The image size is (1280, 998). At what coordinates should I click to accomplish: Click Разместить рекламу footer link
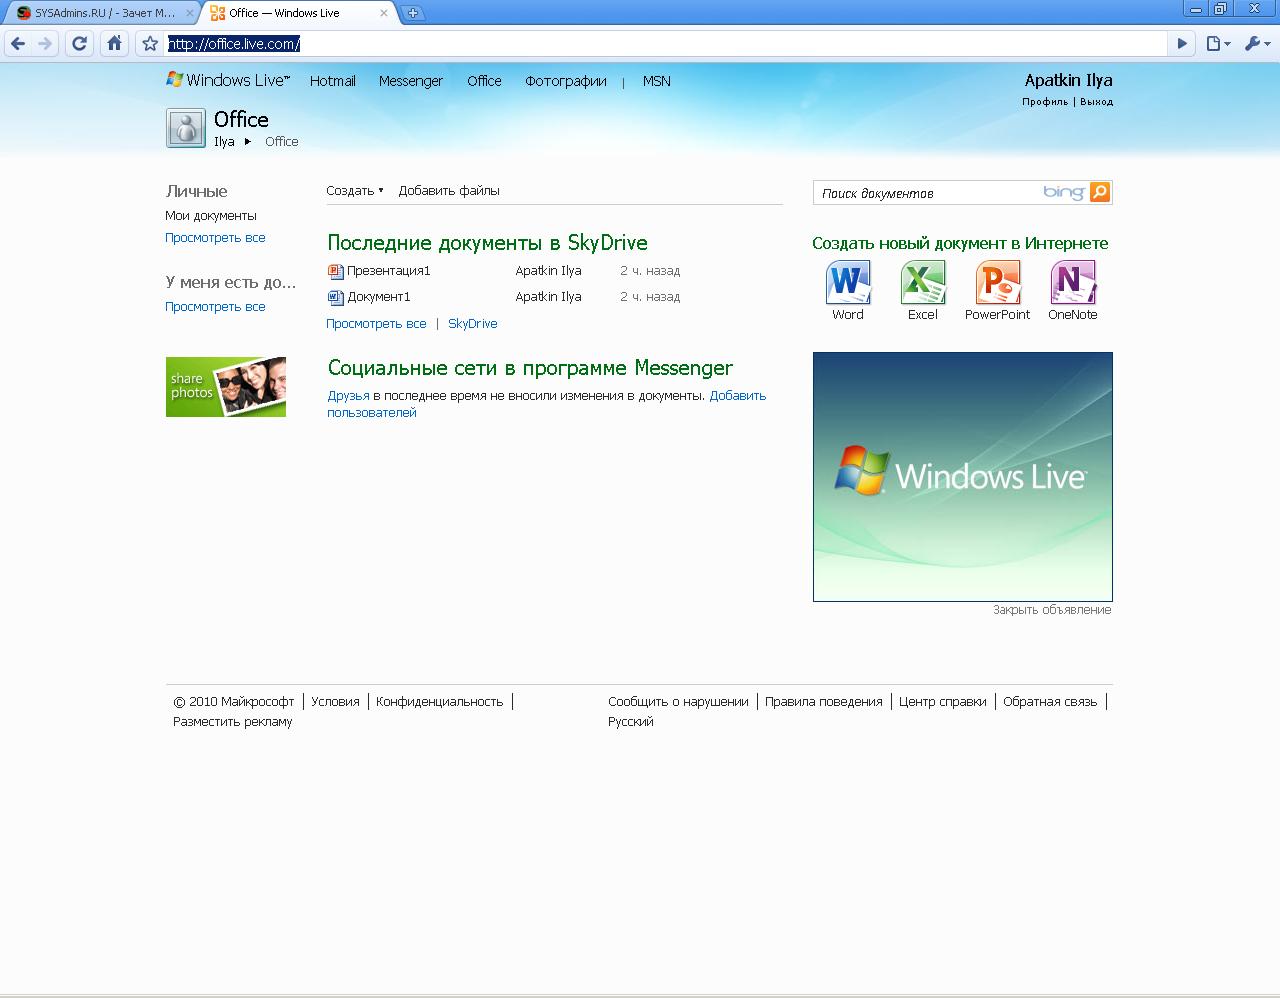[x=233, y=722]
